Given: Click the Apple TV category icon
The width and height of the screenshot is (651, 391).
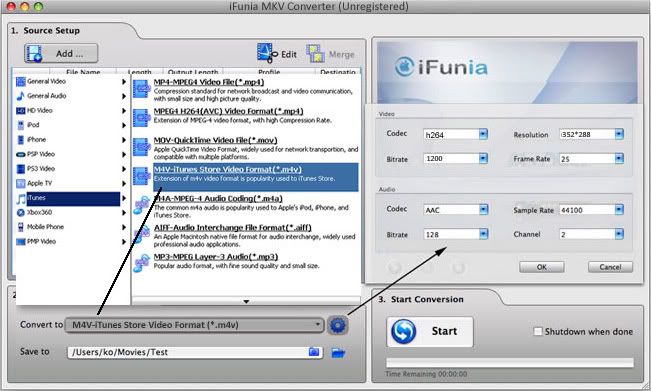Looking at the screenshot, I should (21, 183).
